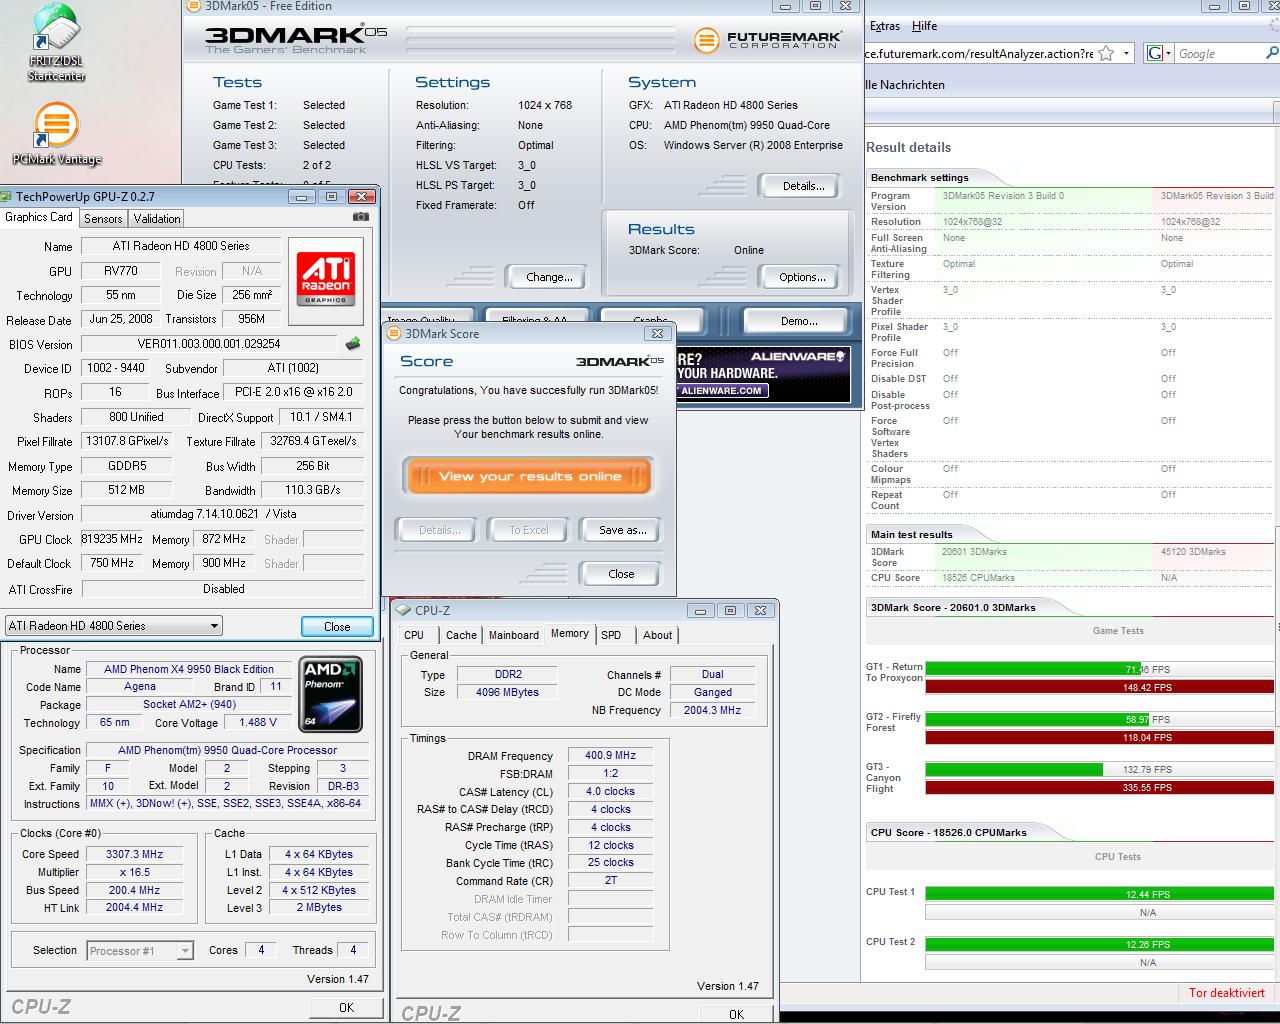Select the Graphics Card tab in GPU-Z
Viewport: 1280px width, 1024px height.
click(39, 217)
